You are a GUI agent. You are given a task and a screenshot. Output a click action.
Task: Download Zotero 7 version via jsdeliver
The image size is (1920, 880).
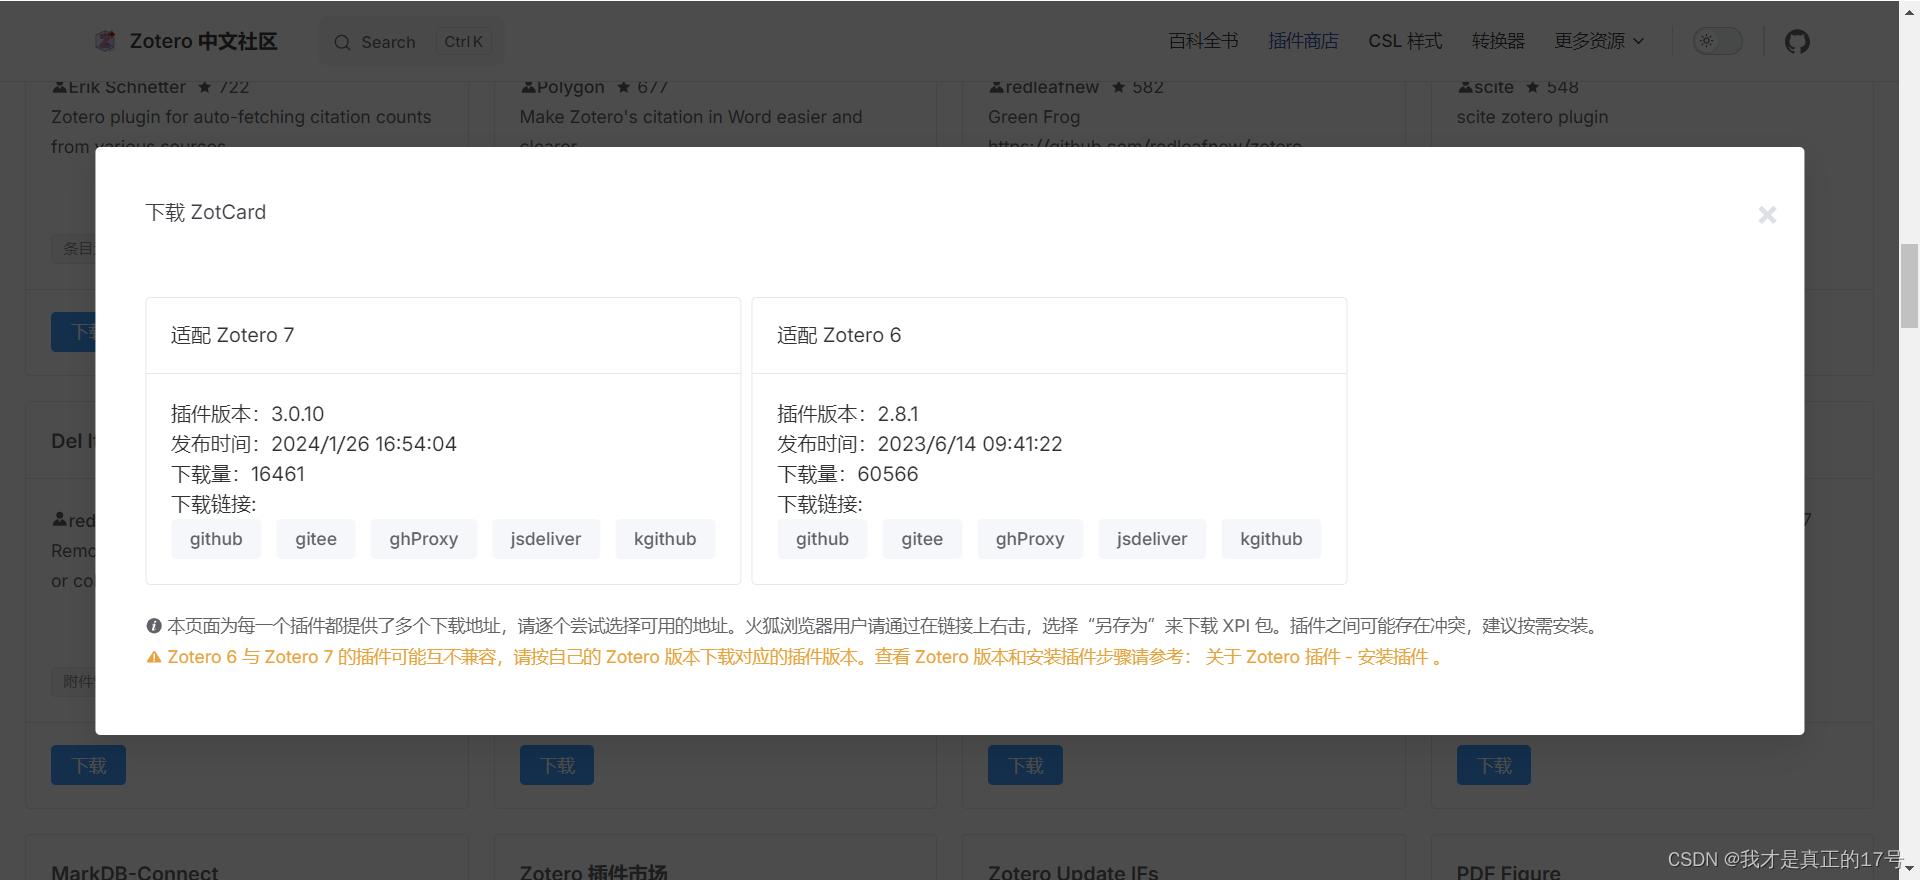546,539
